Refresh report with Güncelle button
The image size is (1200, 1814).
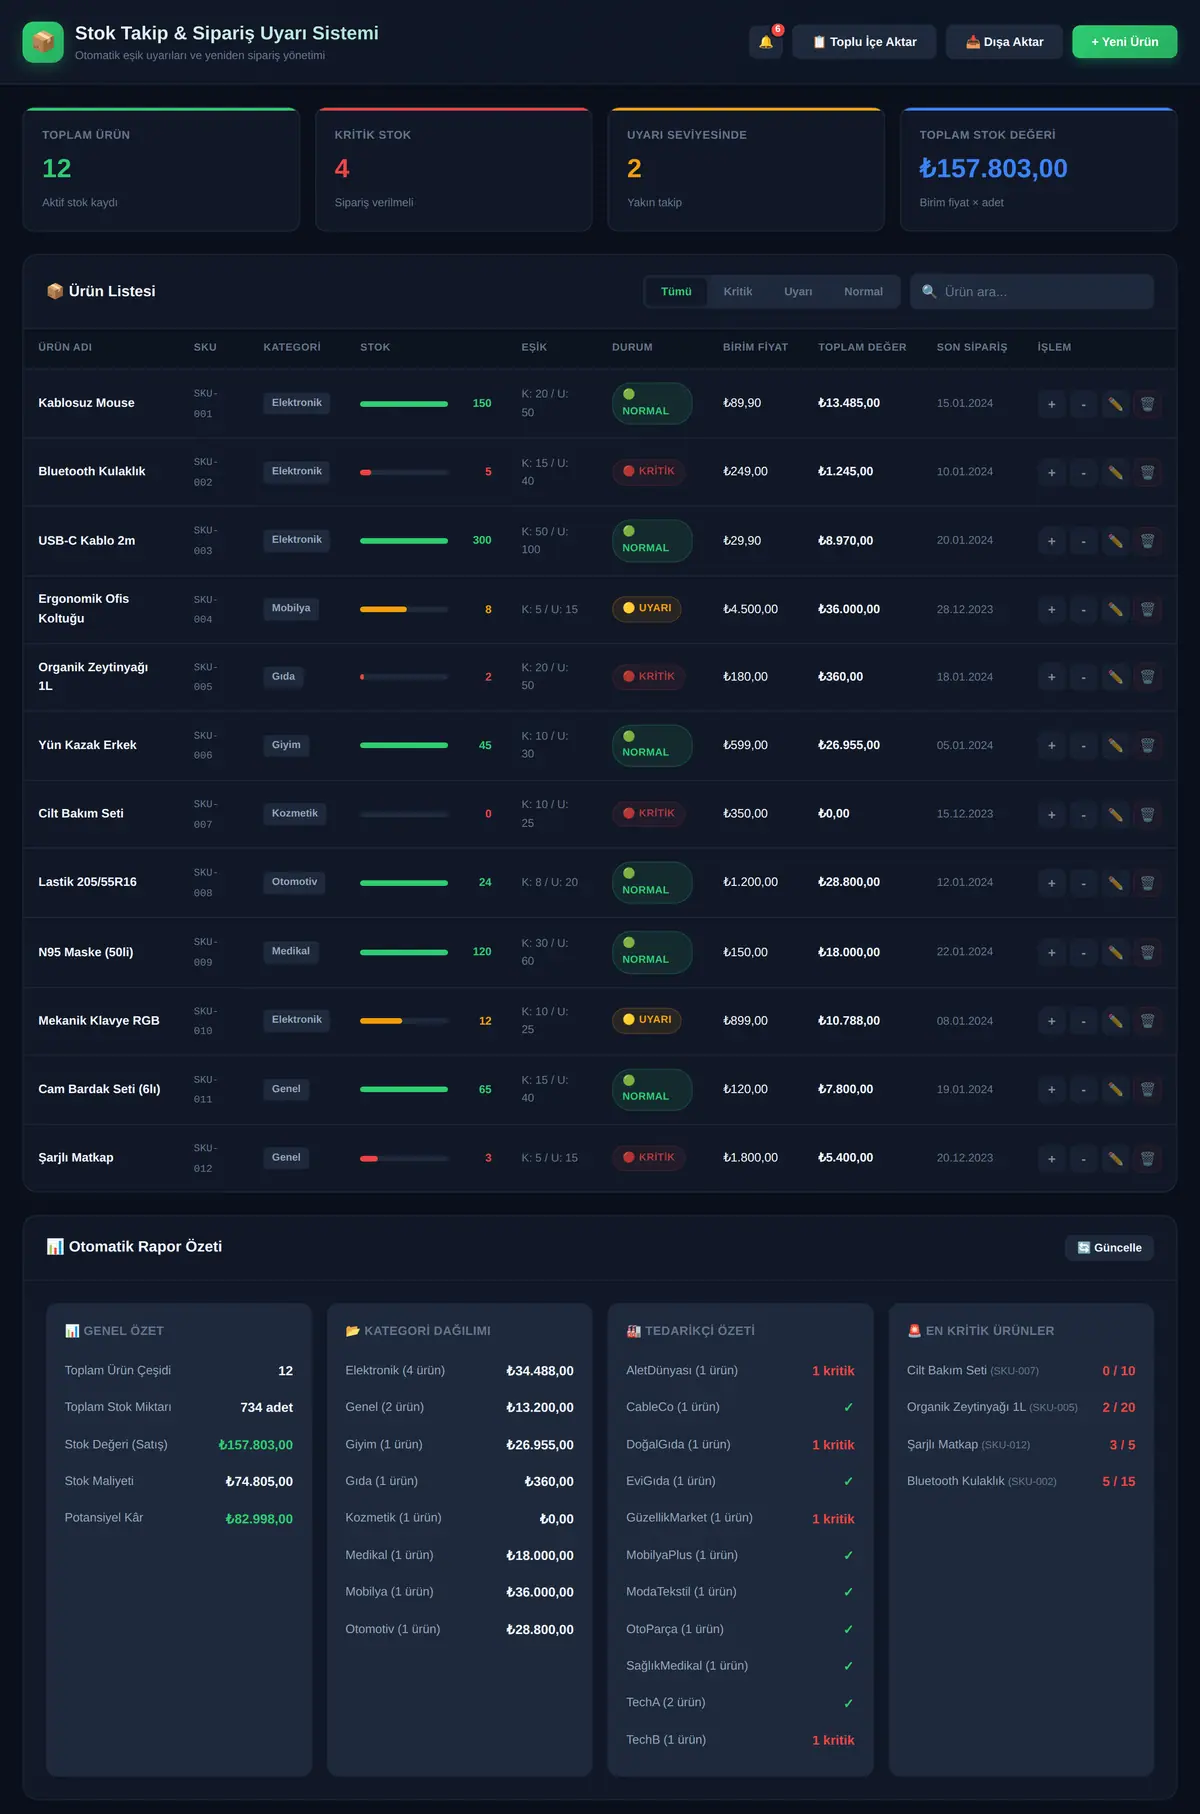[x=1109, y=1248]
